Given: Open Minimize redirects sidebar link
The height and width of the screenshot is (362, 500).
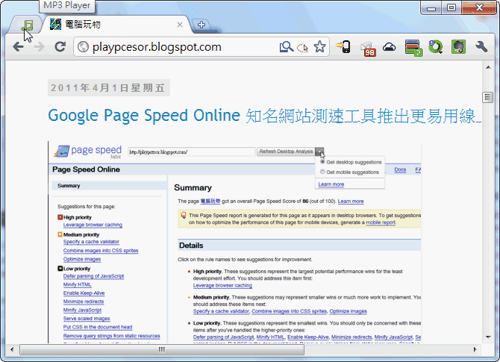Looking at the screenshot, I should coord(83,301).
